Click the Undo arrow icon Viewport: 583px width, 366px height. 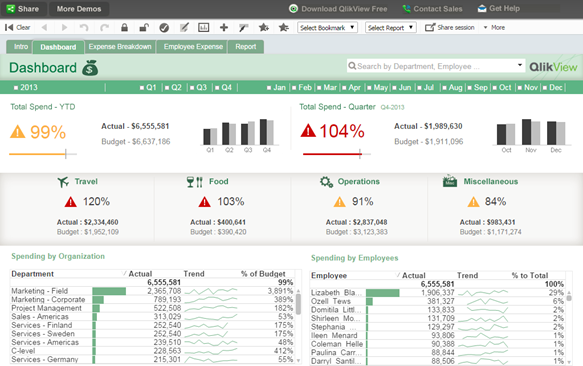point(84,28)
